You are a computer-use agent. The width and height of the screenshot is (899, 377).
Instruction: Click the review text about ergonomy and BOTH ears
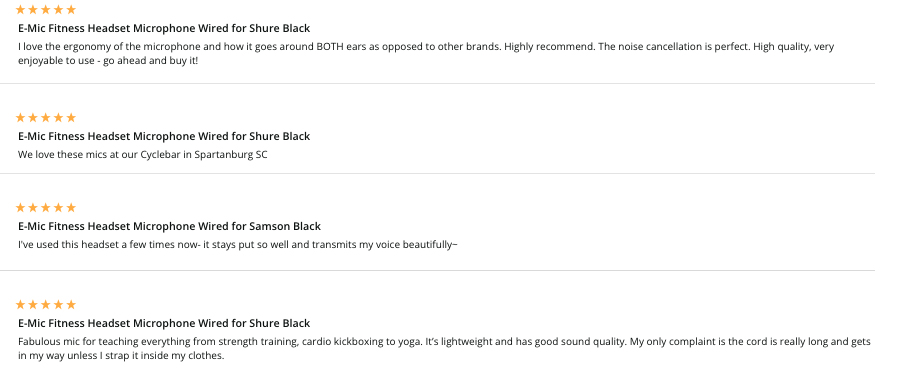426,53
